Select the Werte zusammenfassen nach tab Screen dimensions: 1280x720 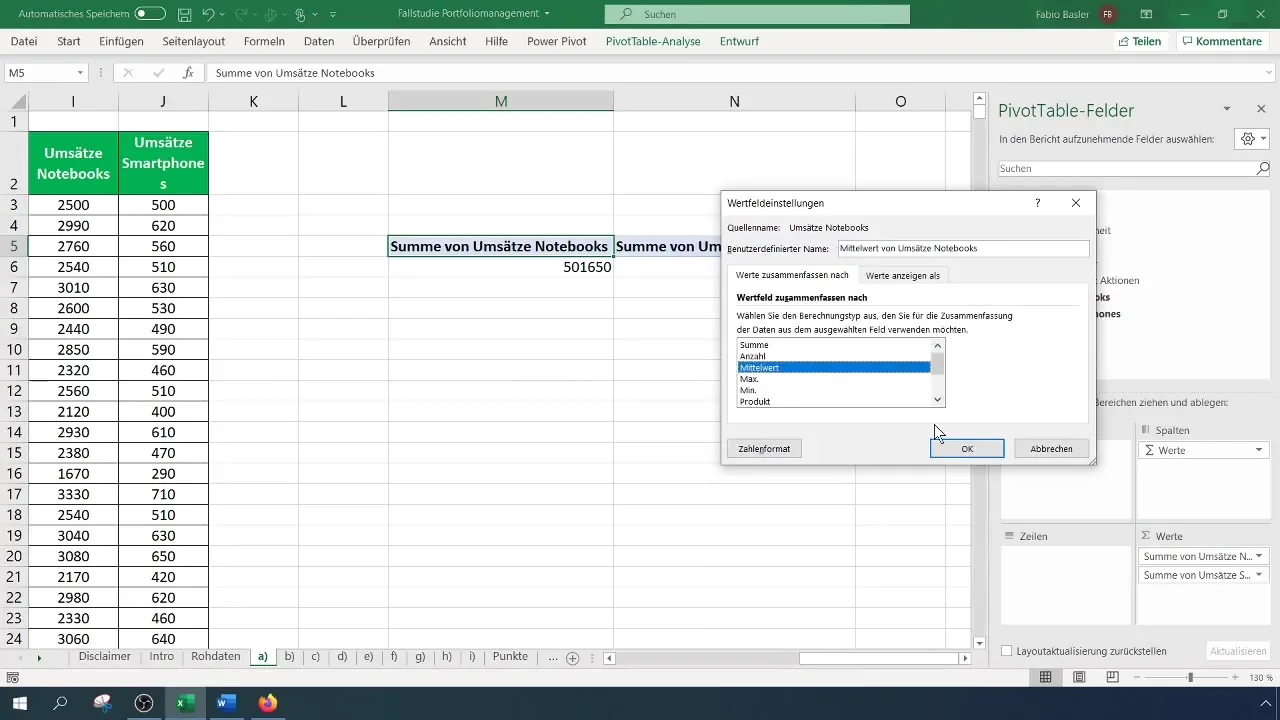coord(792,275)
